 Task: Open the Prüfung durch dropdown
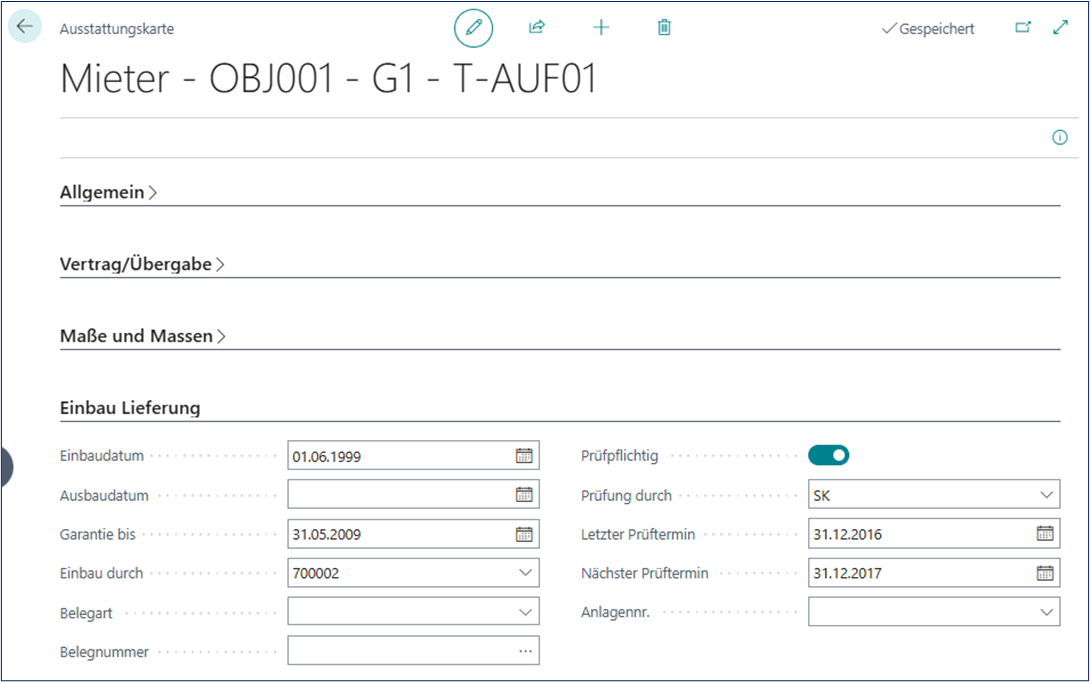(1046, 495)
